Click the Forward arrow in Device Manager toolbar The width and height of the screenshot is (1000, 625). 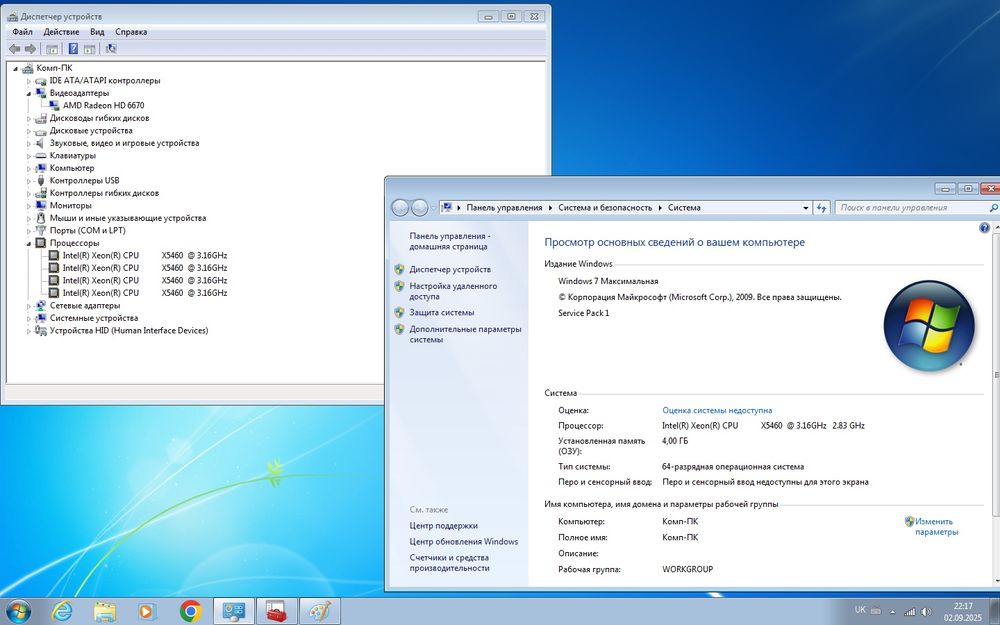(x=30, y=48)
